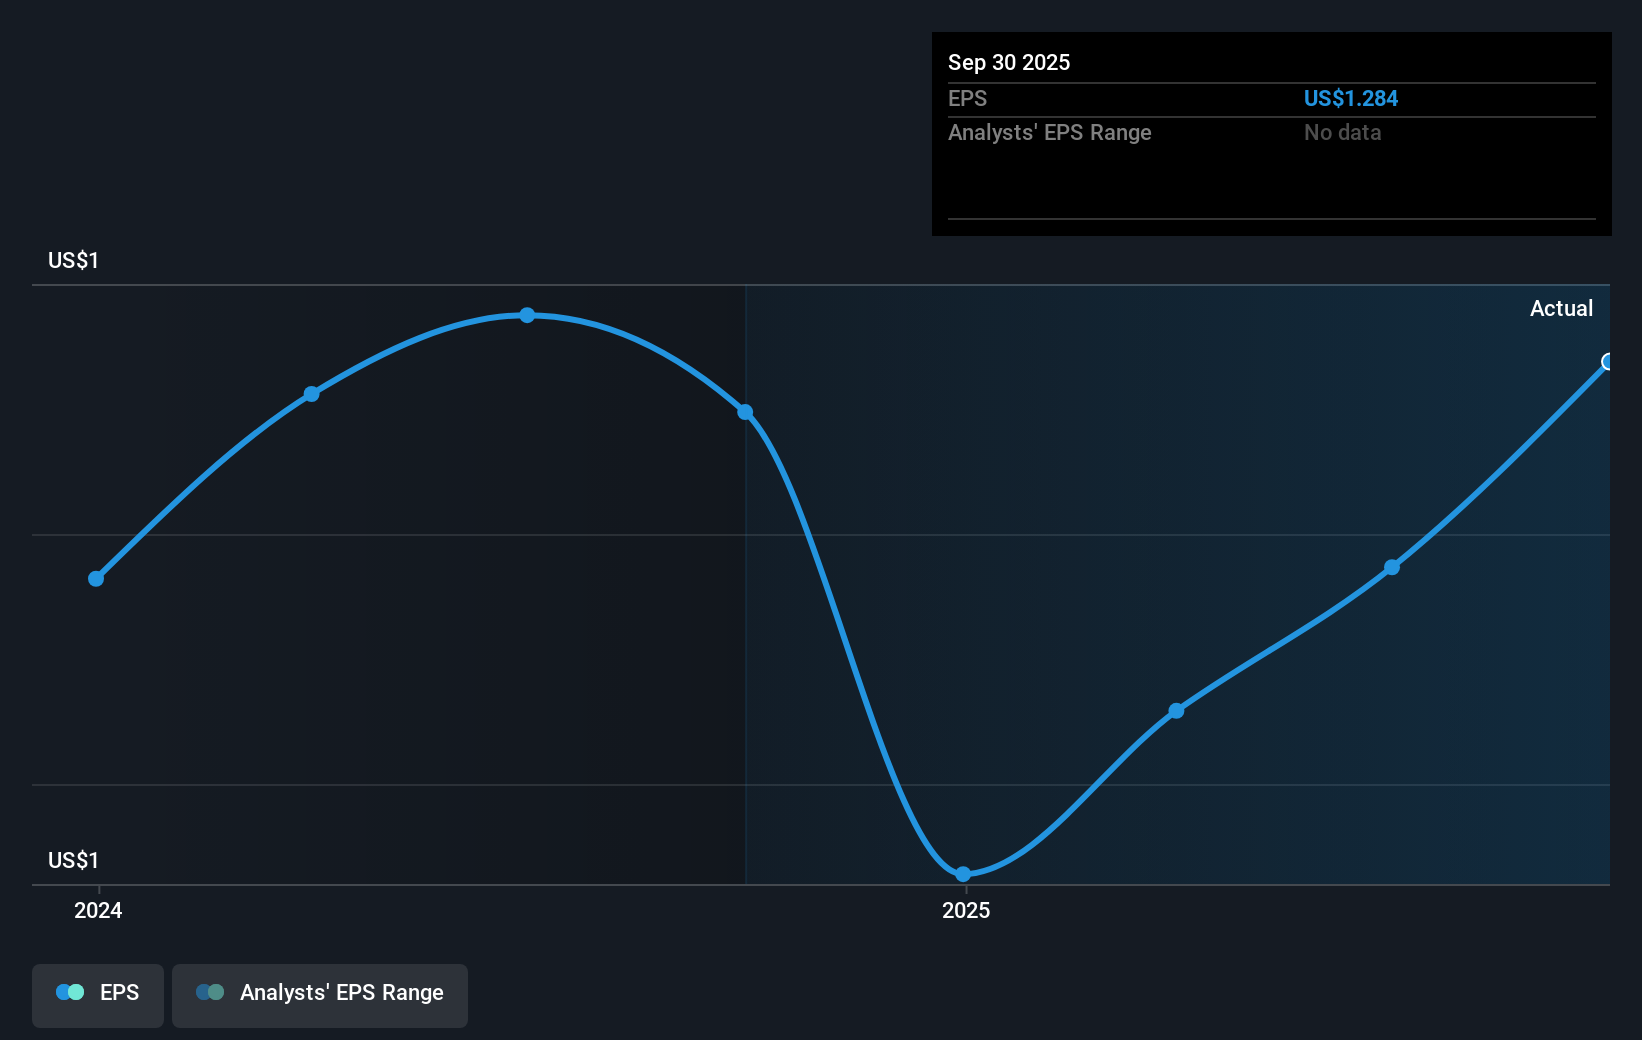Click the US$1.284 EPS value in tooltip
1642x1040 pixels.
(x=1350, y=98)
